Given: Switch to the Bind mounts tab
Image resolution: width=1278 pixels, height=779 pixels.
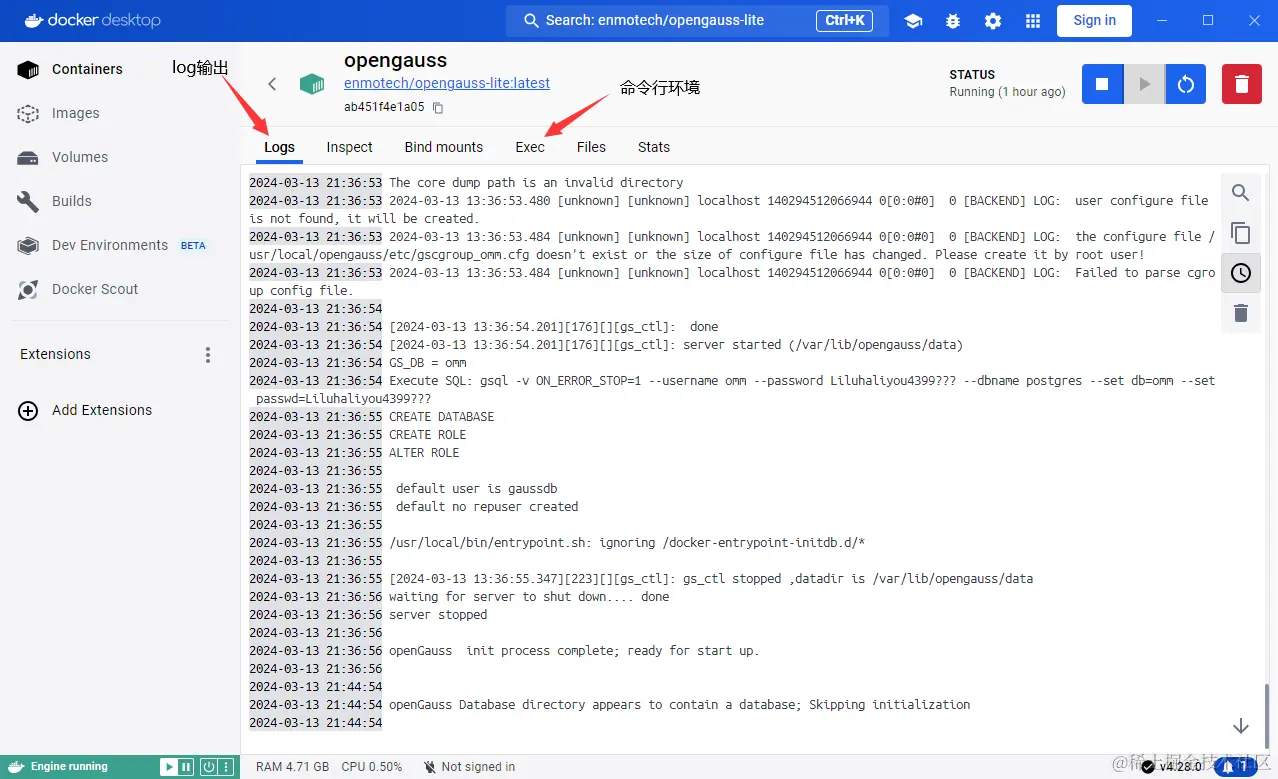Looking at the screenshot, I should point(444,147).
